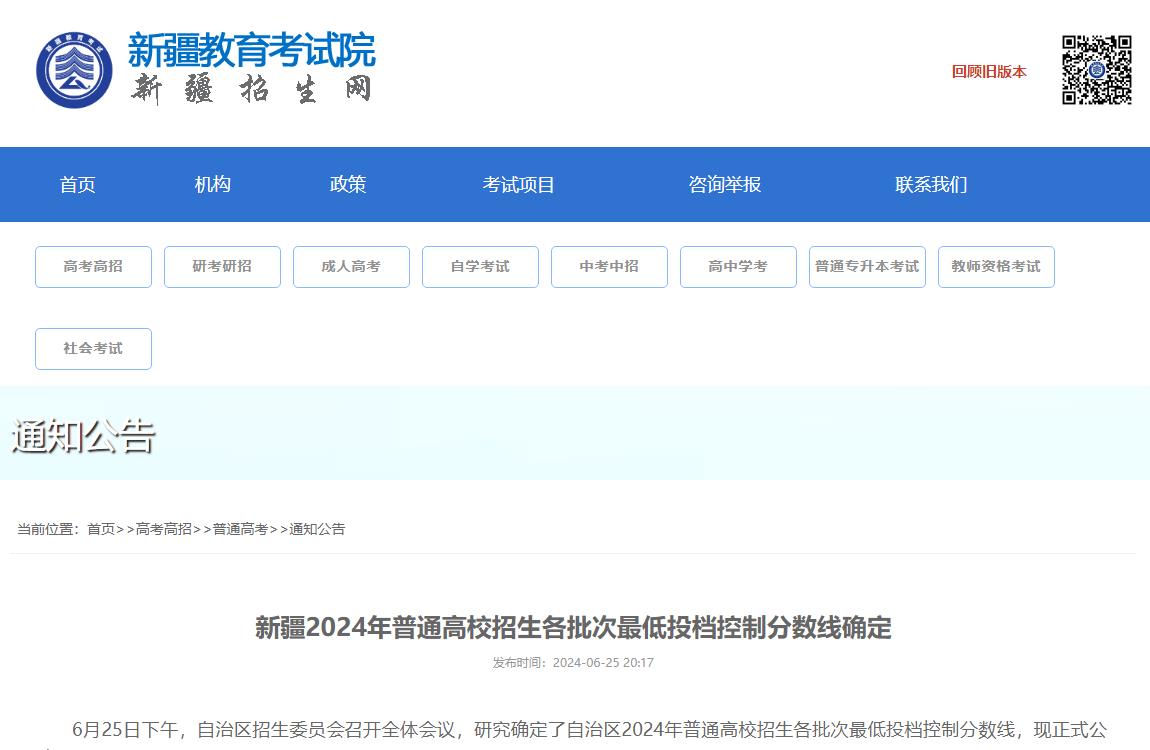
Task: Open the 机构 navigation menu
Action: pyautogui.click(x=212, y=184)
